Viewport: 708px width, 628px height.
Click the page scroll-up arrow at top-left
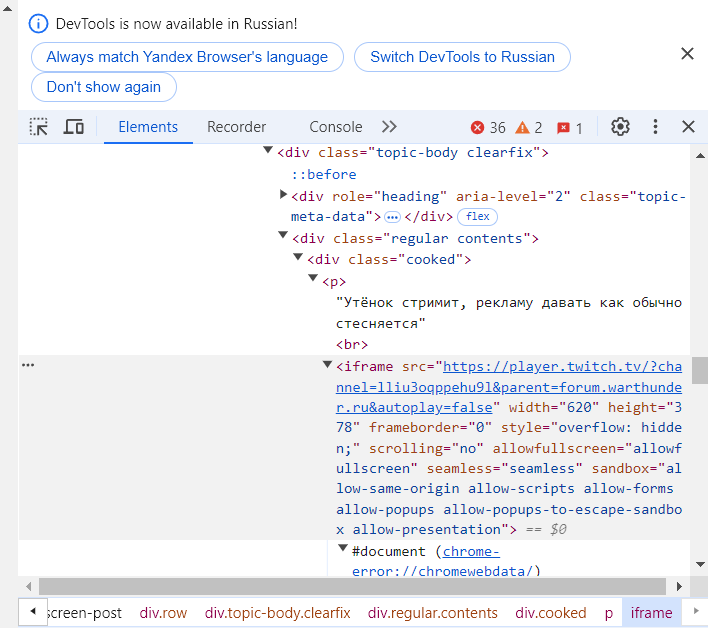coord(7,8)
